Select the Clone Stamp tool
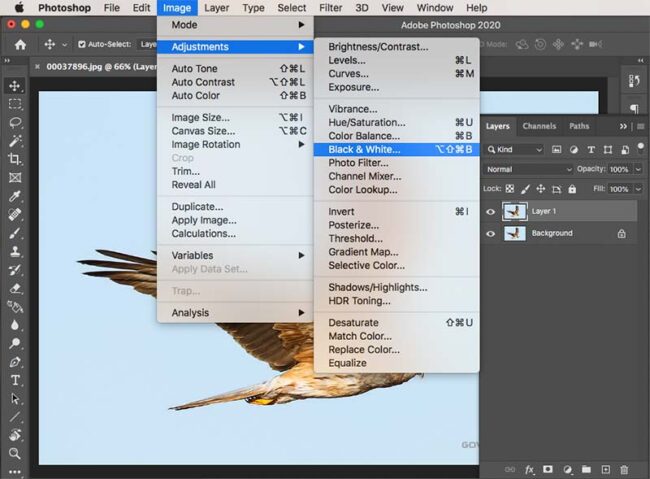650x479 pixels. [x=15, y=251]
